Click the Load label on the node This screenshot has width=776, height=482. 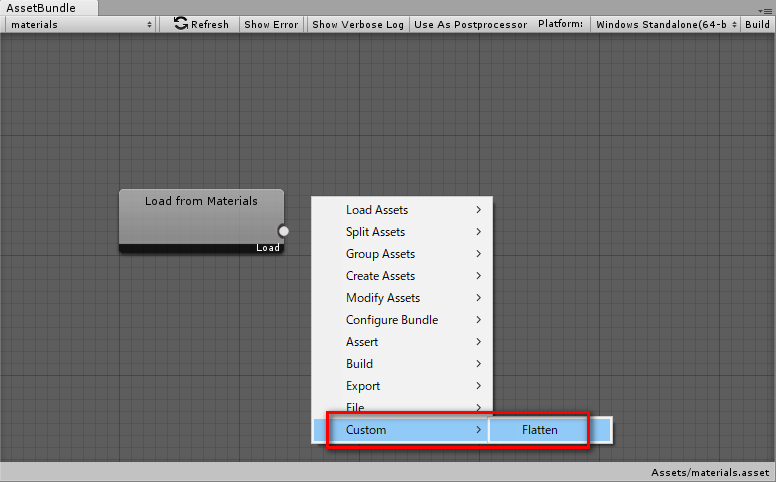tap(268, 247)
